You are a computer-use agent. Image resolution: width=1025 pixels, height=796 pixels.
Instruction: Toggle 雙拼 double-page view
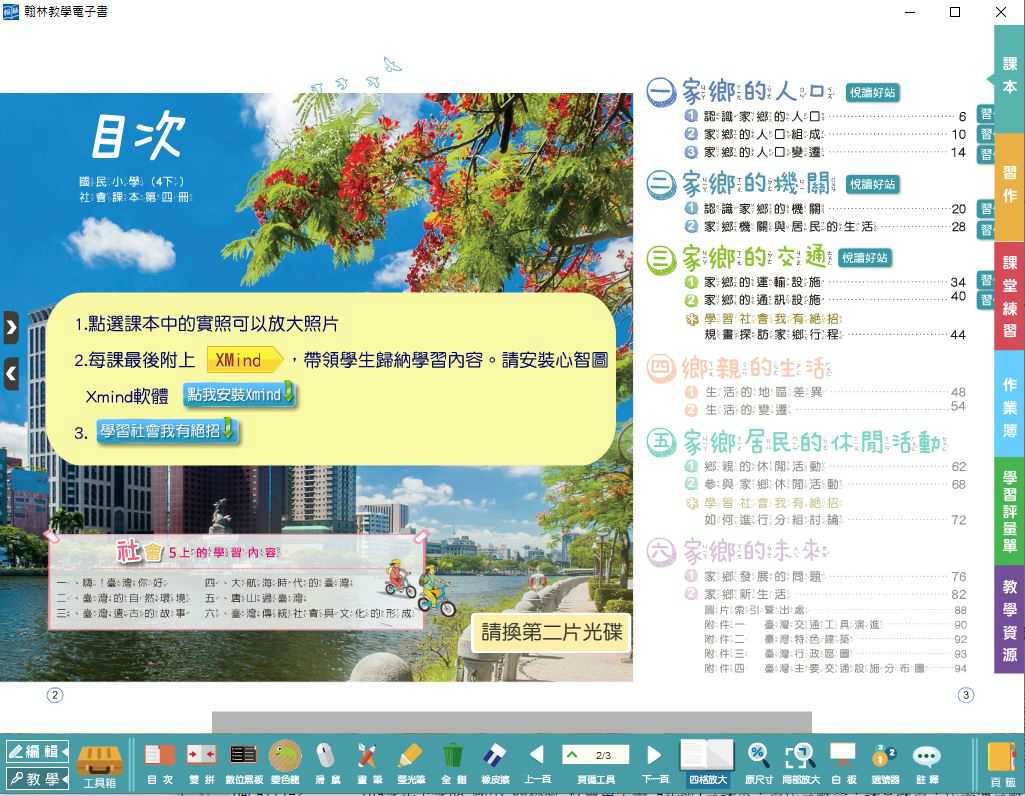[201, 763]
